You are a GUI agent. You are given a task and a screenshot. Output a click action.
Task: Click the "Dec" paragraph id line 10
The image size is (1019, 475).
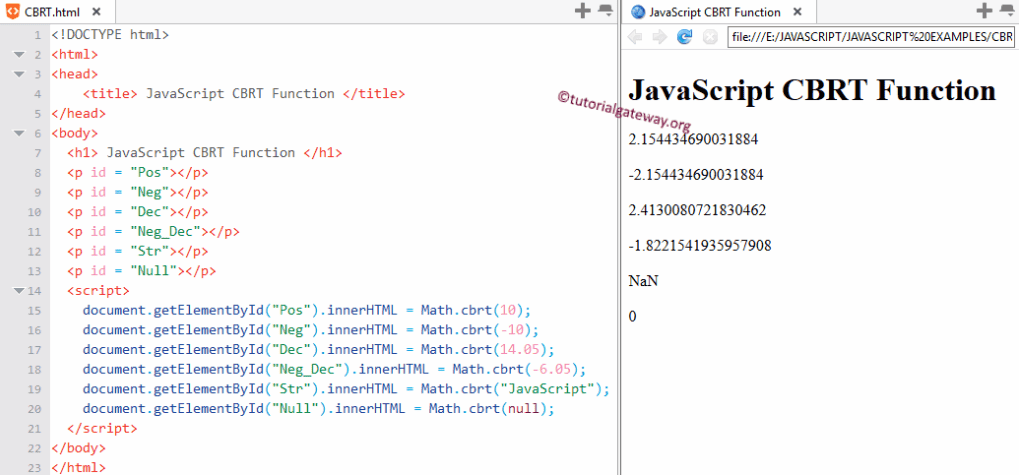[137, 212]
